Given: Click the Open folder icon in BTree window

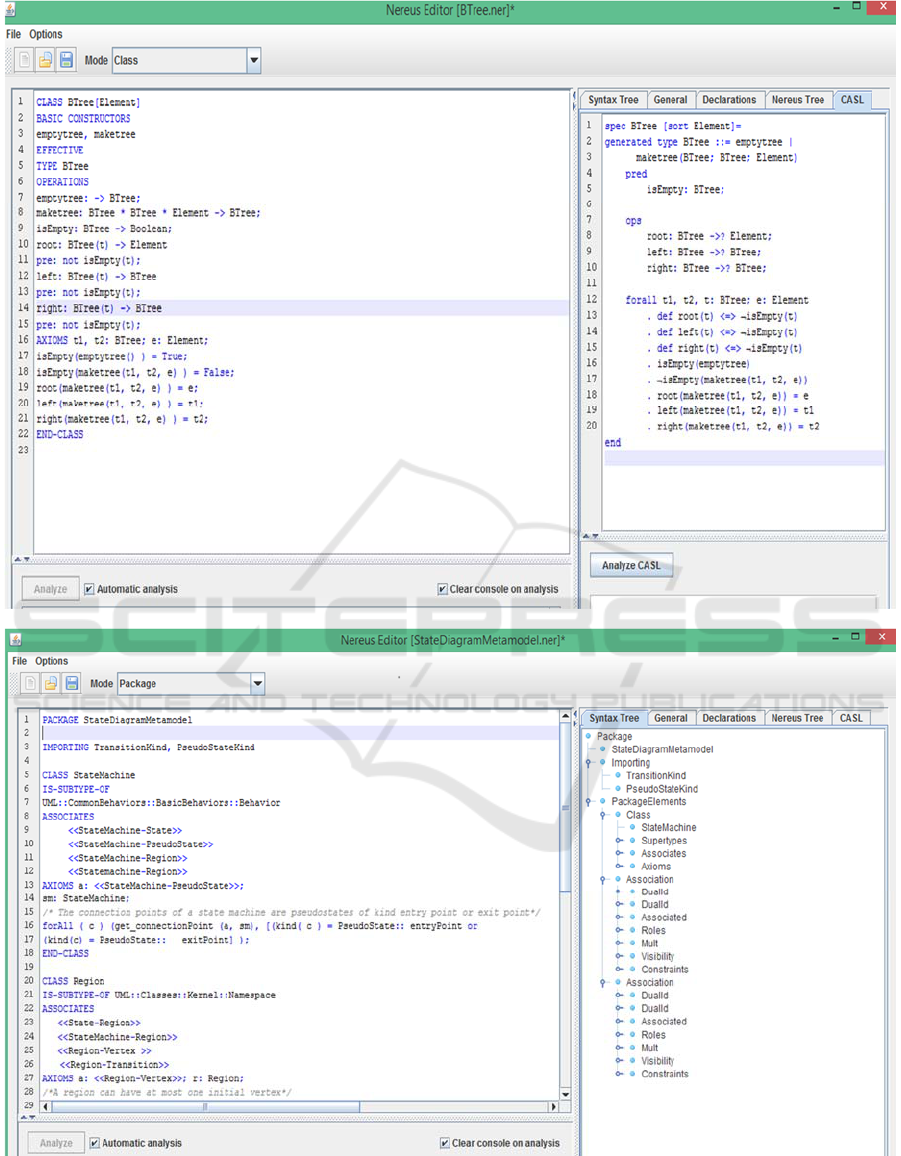Looking at the screenshot, I should (x=45, y=60).
